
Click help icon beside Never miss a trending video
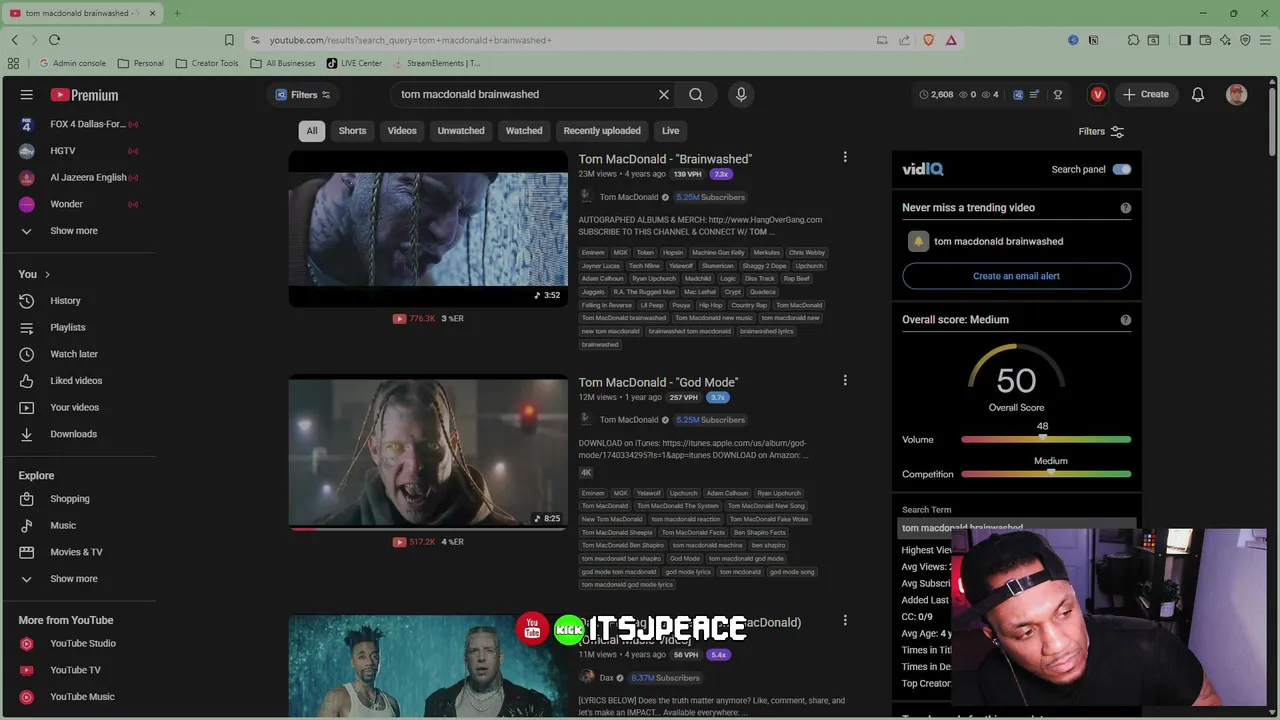(1126, 208)
